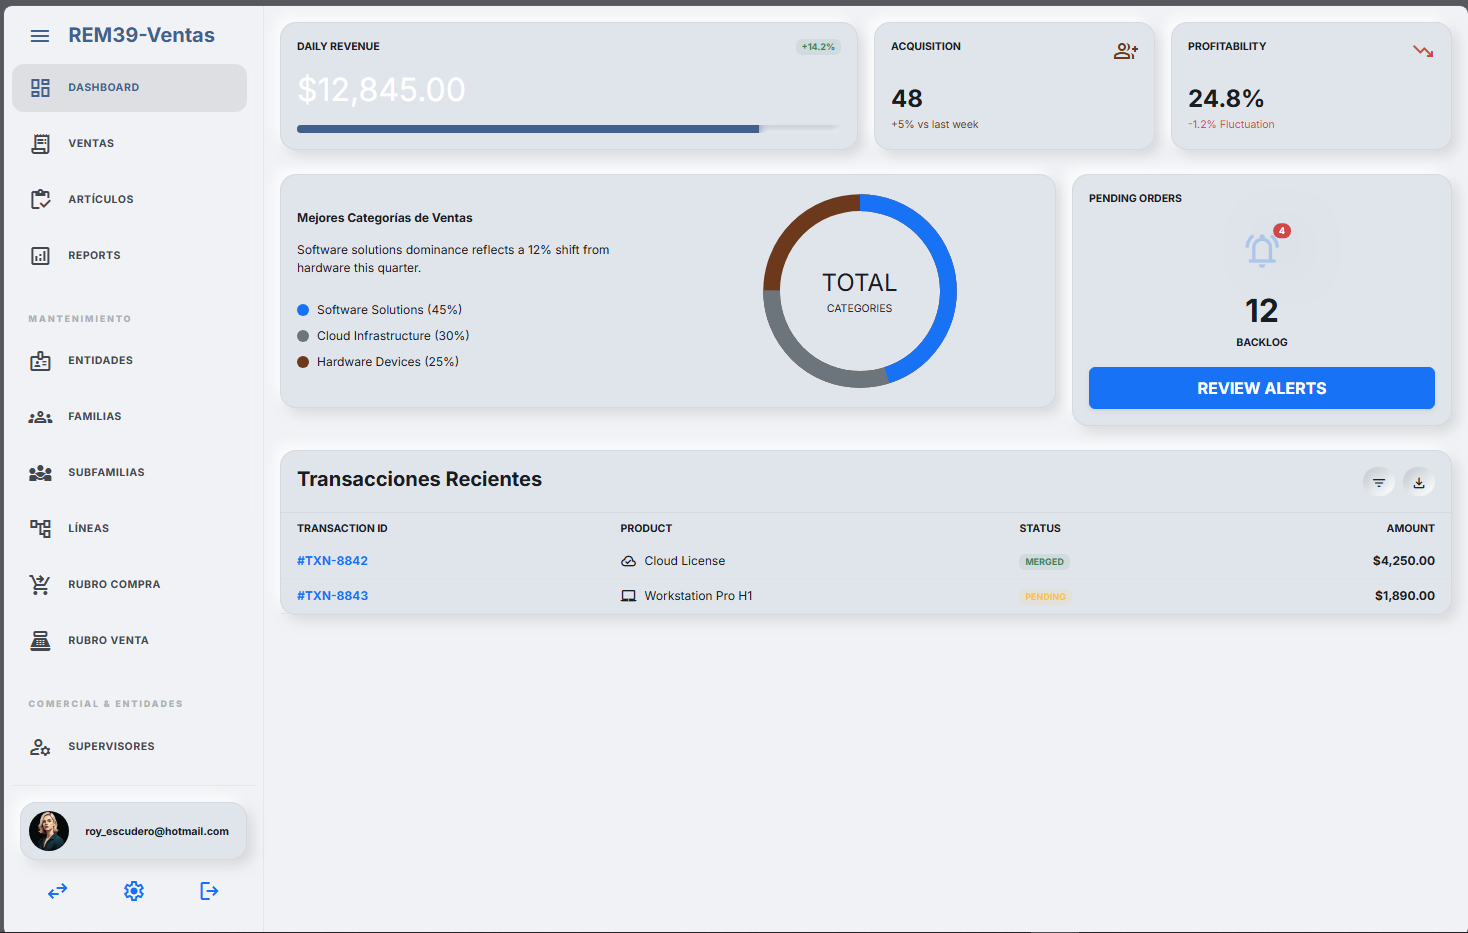Click the Review Alerts button
The width and height of the screenshot is (1468, 933).
point(1262,388)
